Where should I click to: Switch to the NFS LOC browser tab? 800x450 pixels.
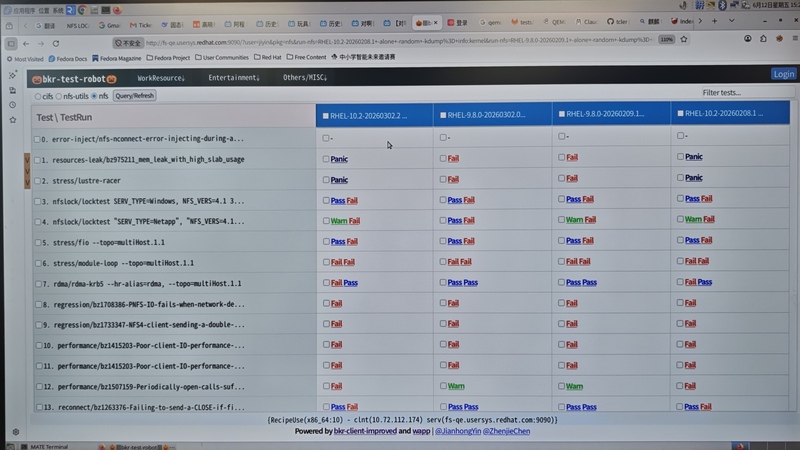pos(77,25)
